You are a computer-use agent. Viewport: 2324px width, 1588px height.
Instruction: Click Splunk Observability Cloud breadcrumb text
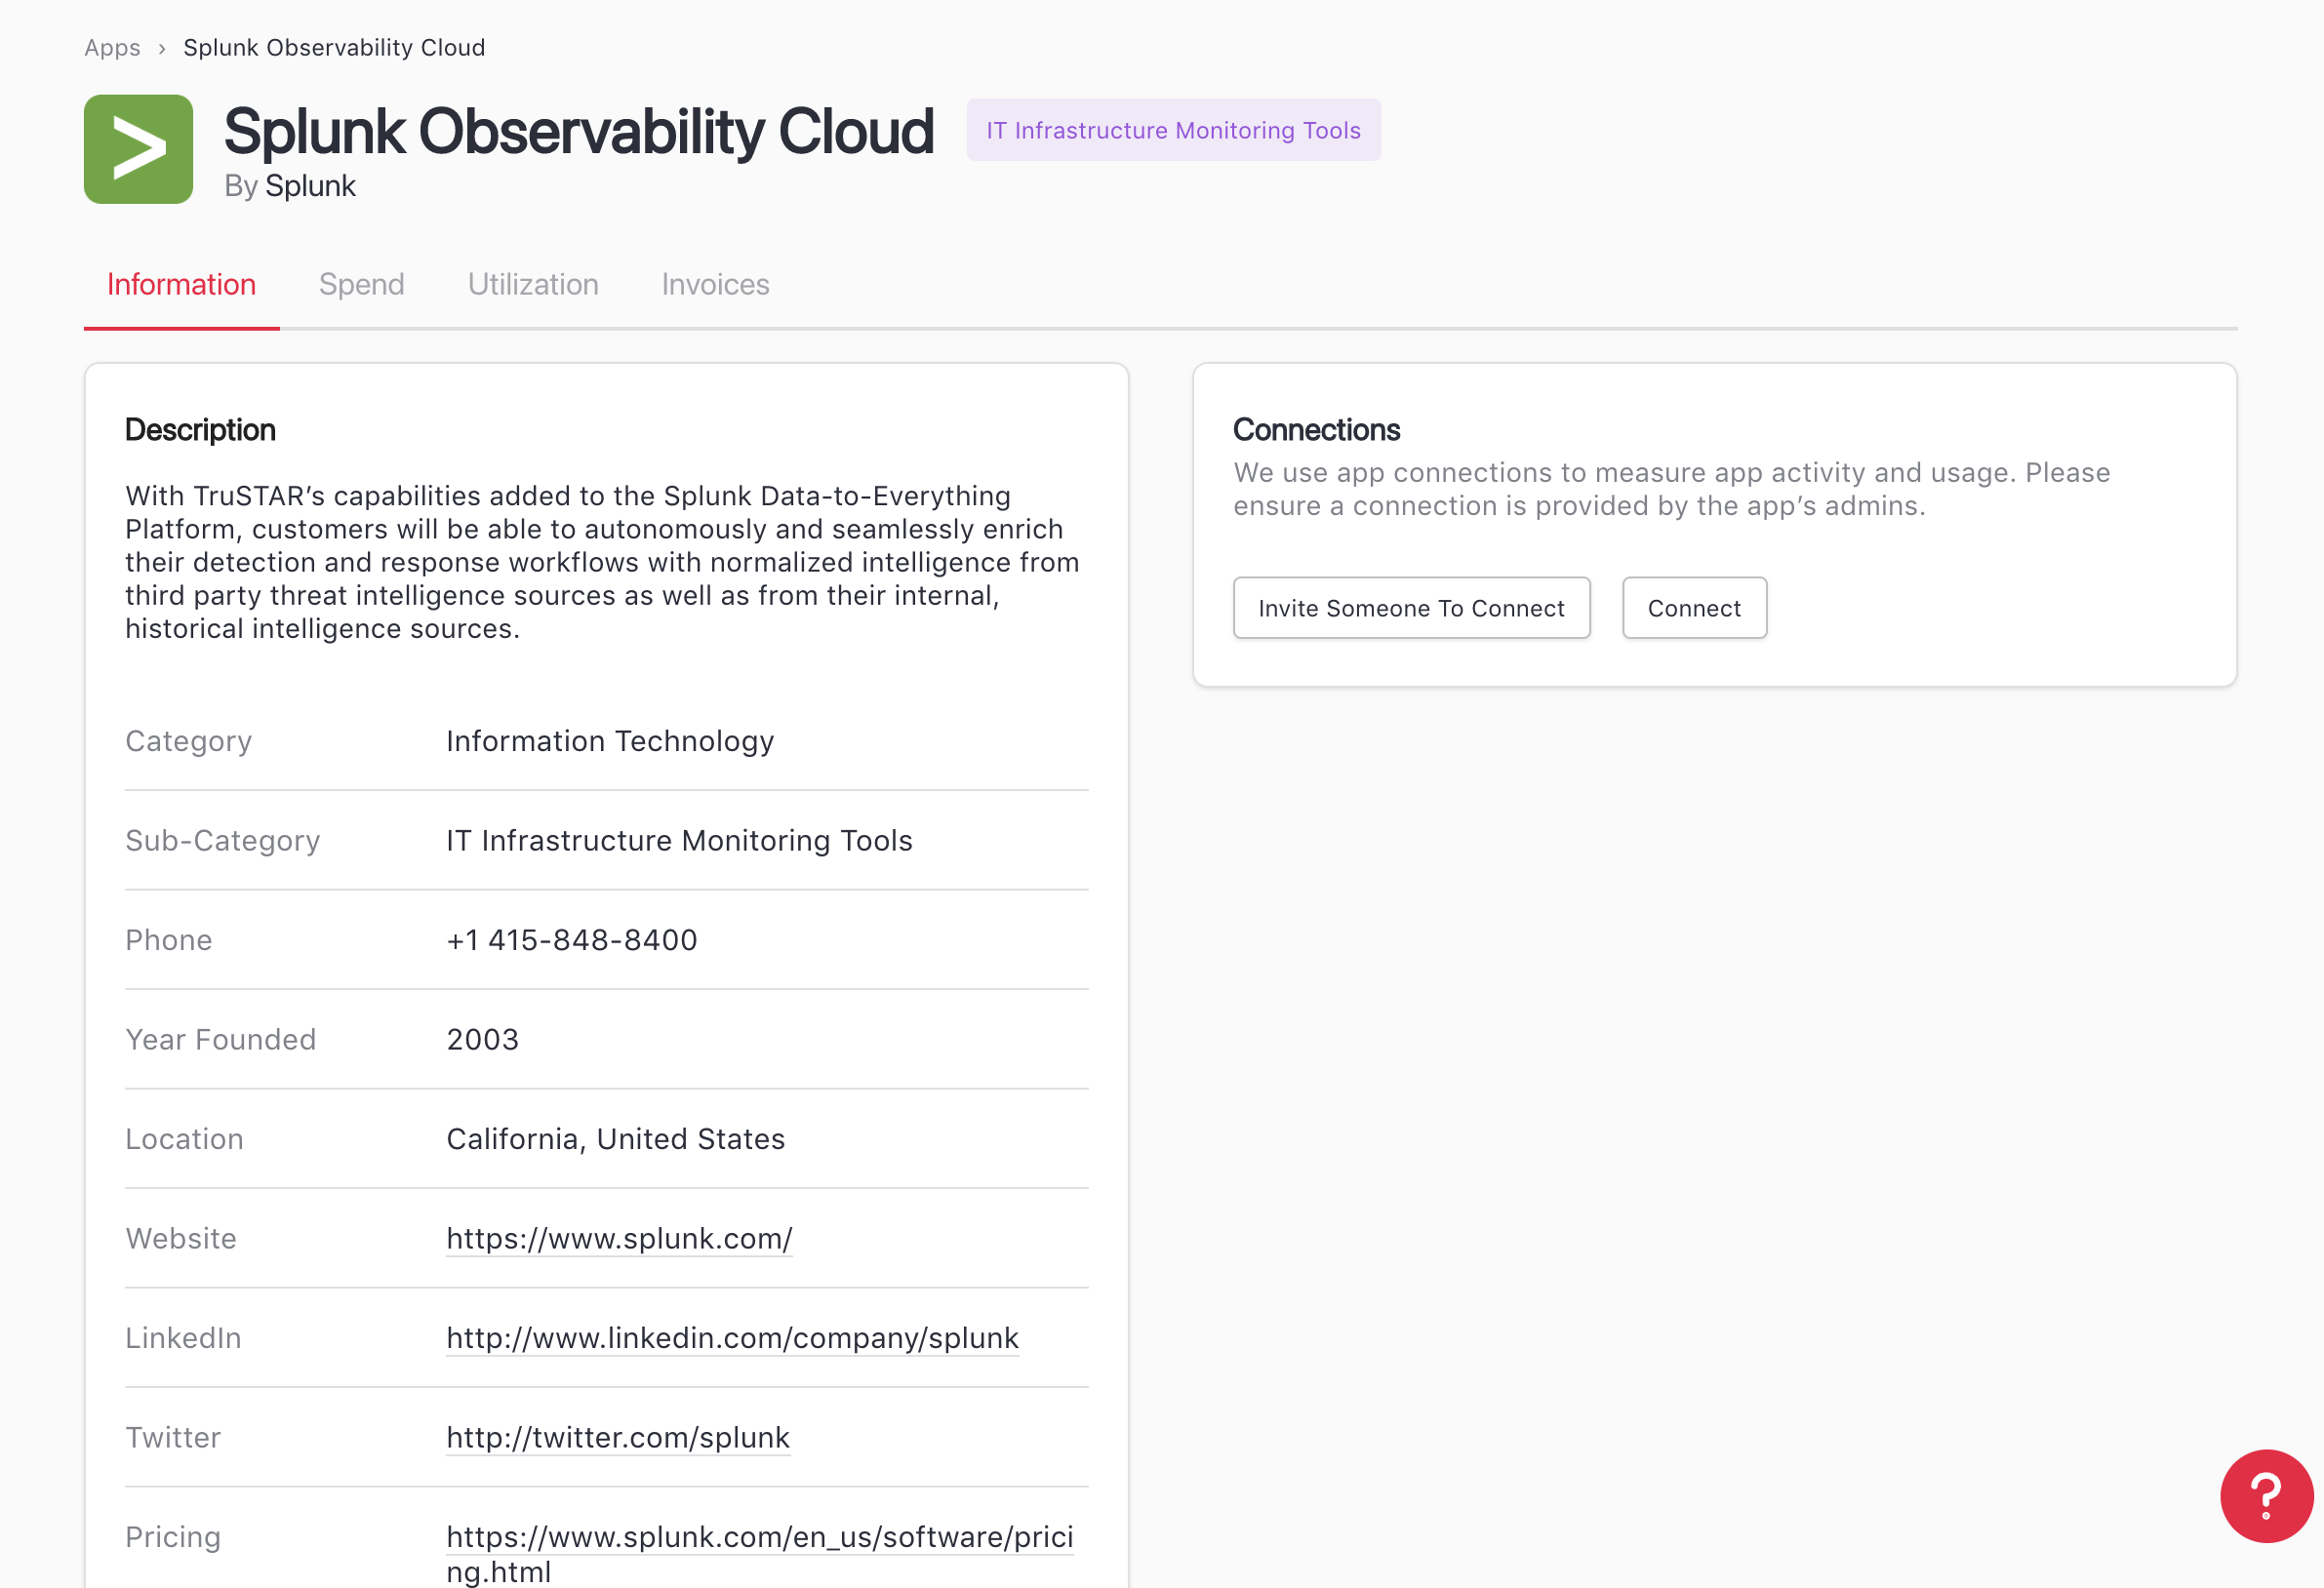point(334,48)
